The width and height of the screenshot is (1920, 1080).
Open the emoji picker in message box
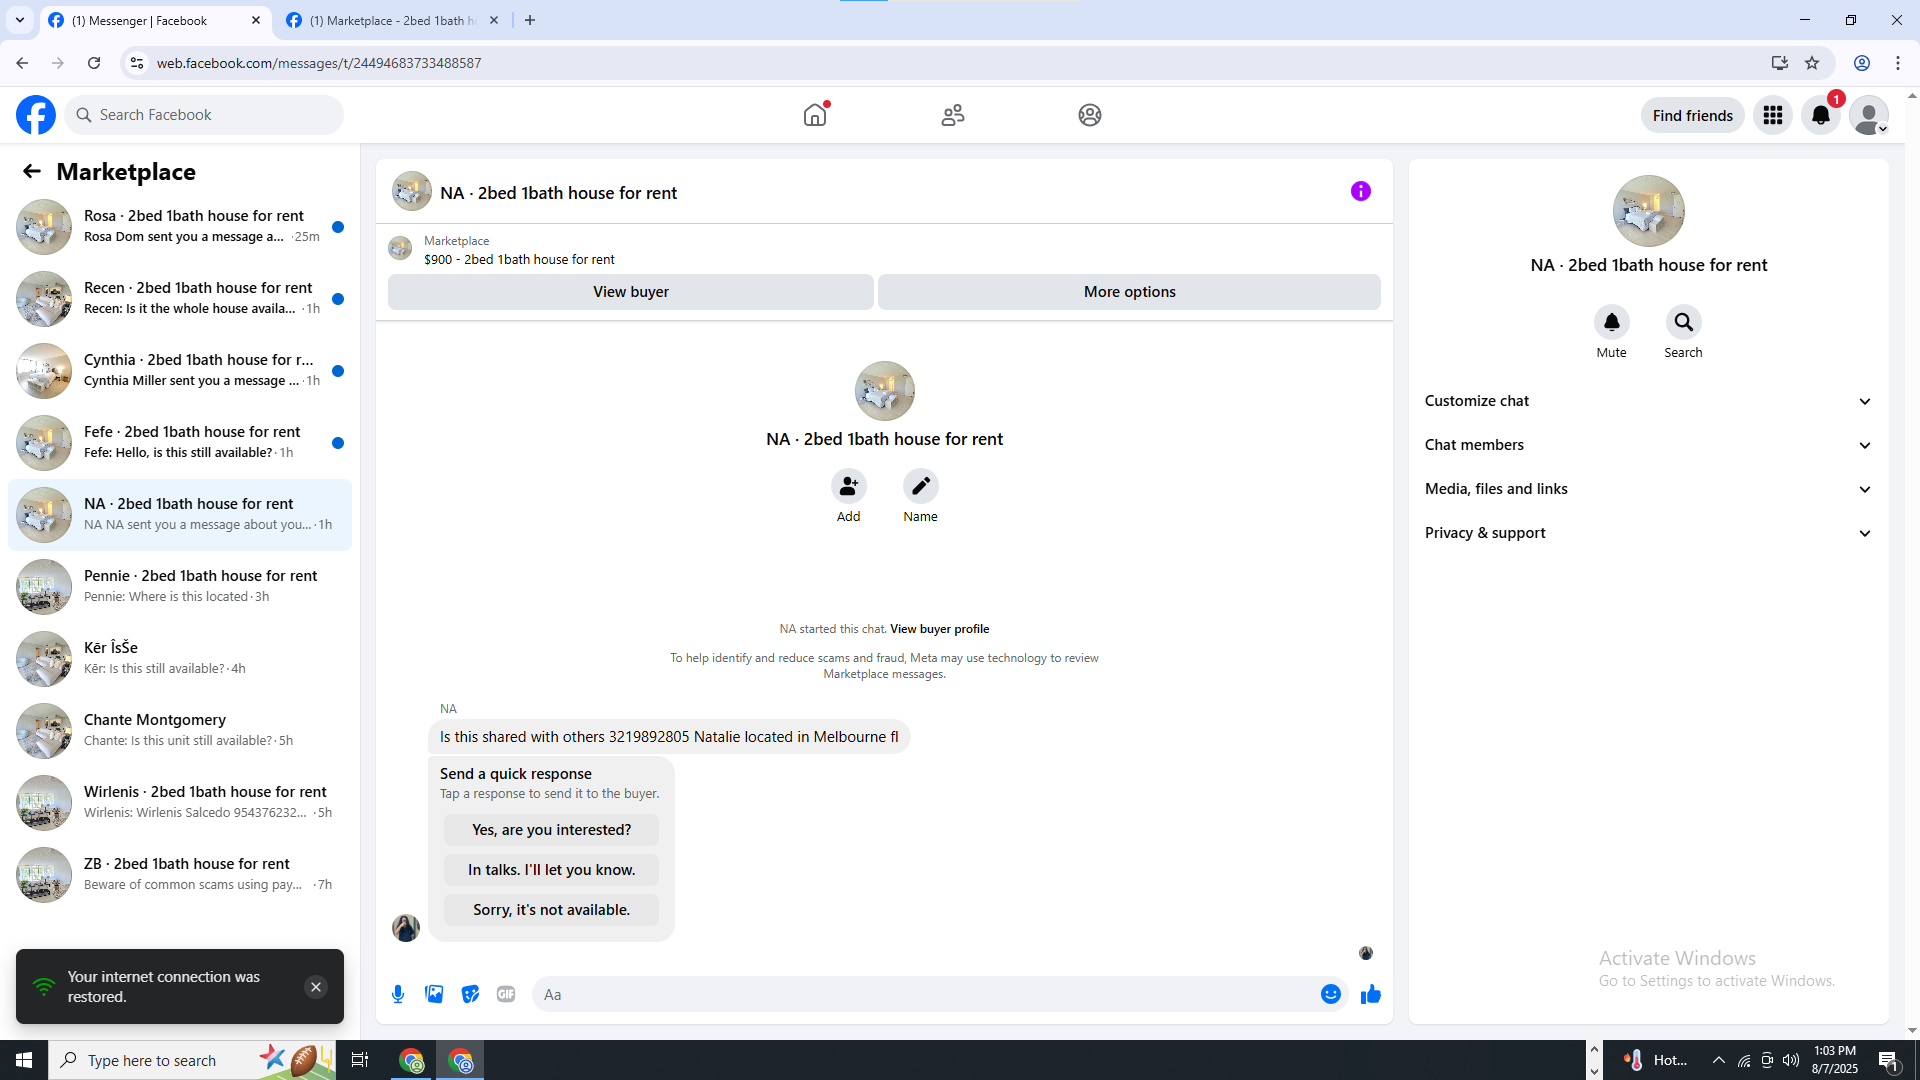pyautogui.click(x=1330, y=994)
